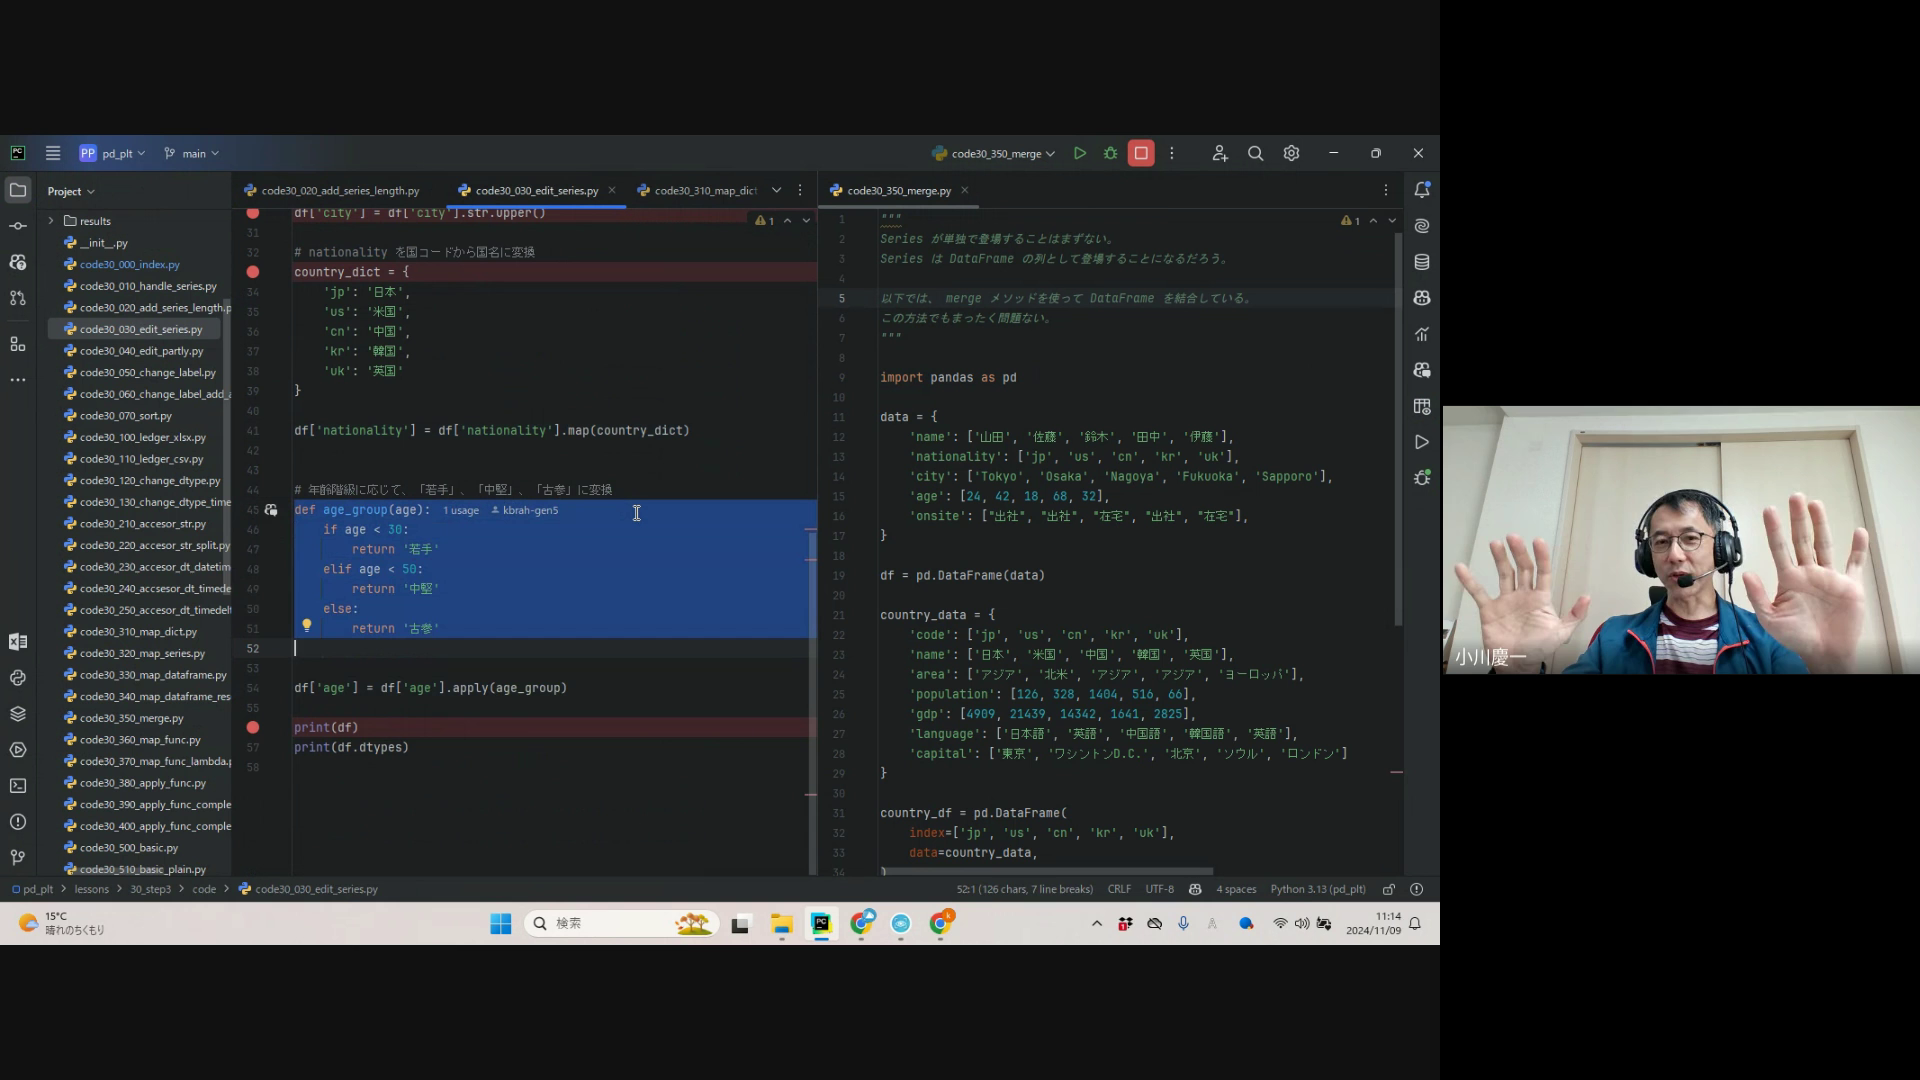
Task: Click the Debug bug icon
Action: (1110, 153)
